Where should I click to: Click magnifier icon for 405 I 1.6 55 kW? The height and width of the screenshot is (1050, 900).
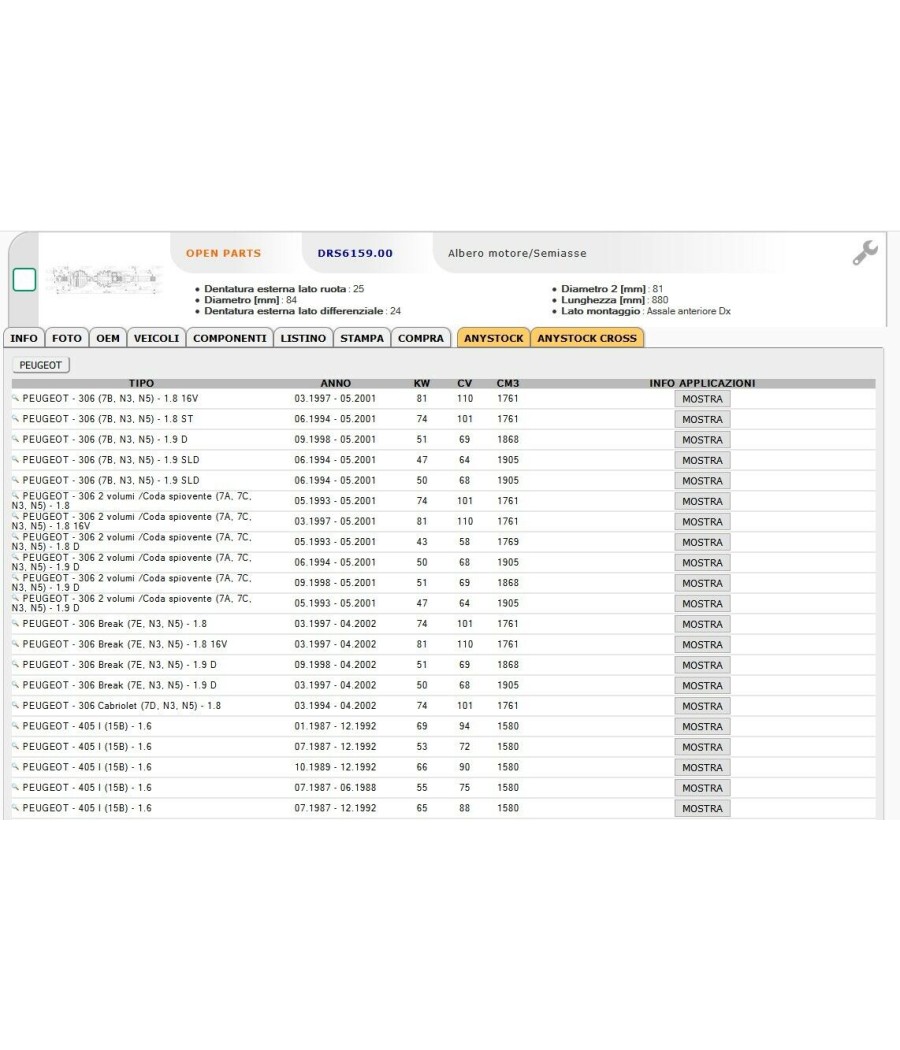(x=15, y=787)
